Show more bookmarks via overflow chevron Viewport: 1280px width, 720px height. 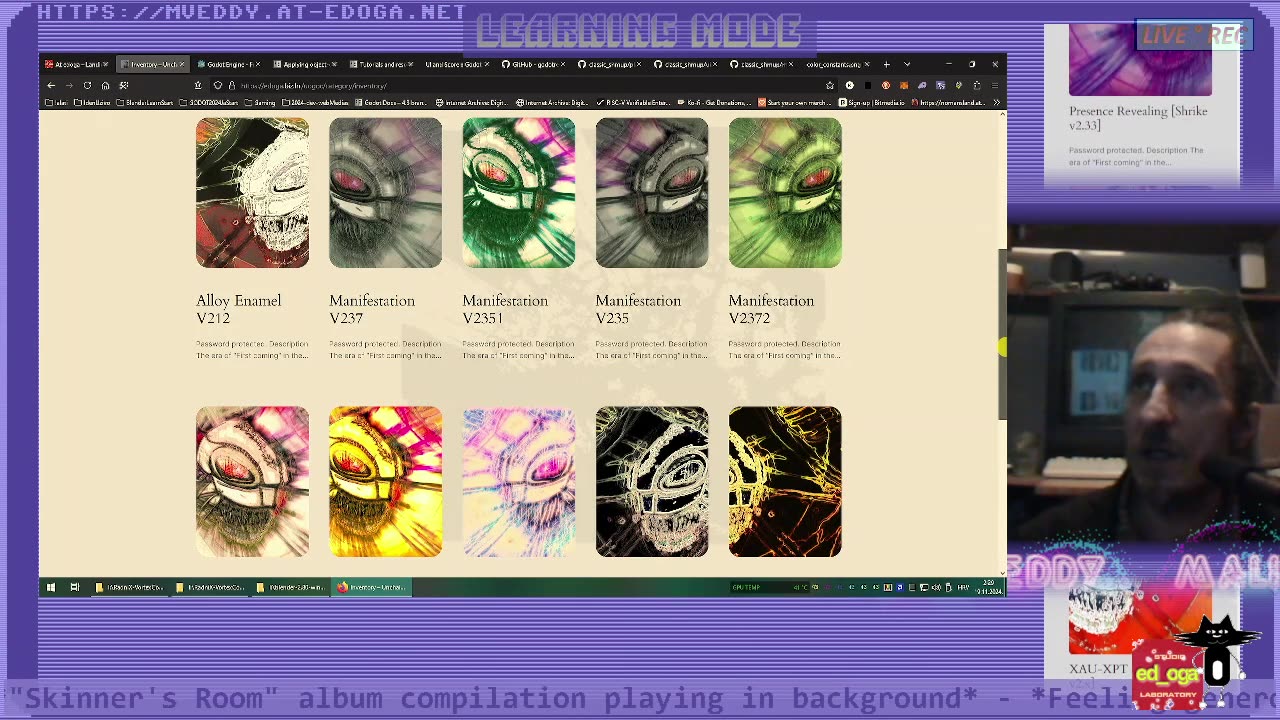(997, 102)
